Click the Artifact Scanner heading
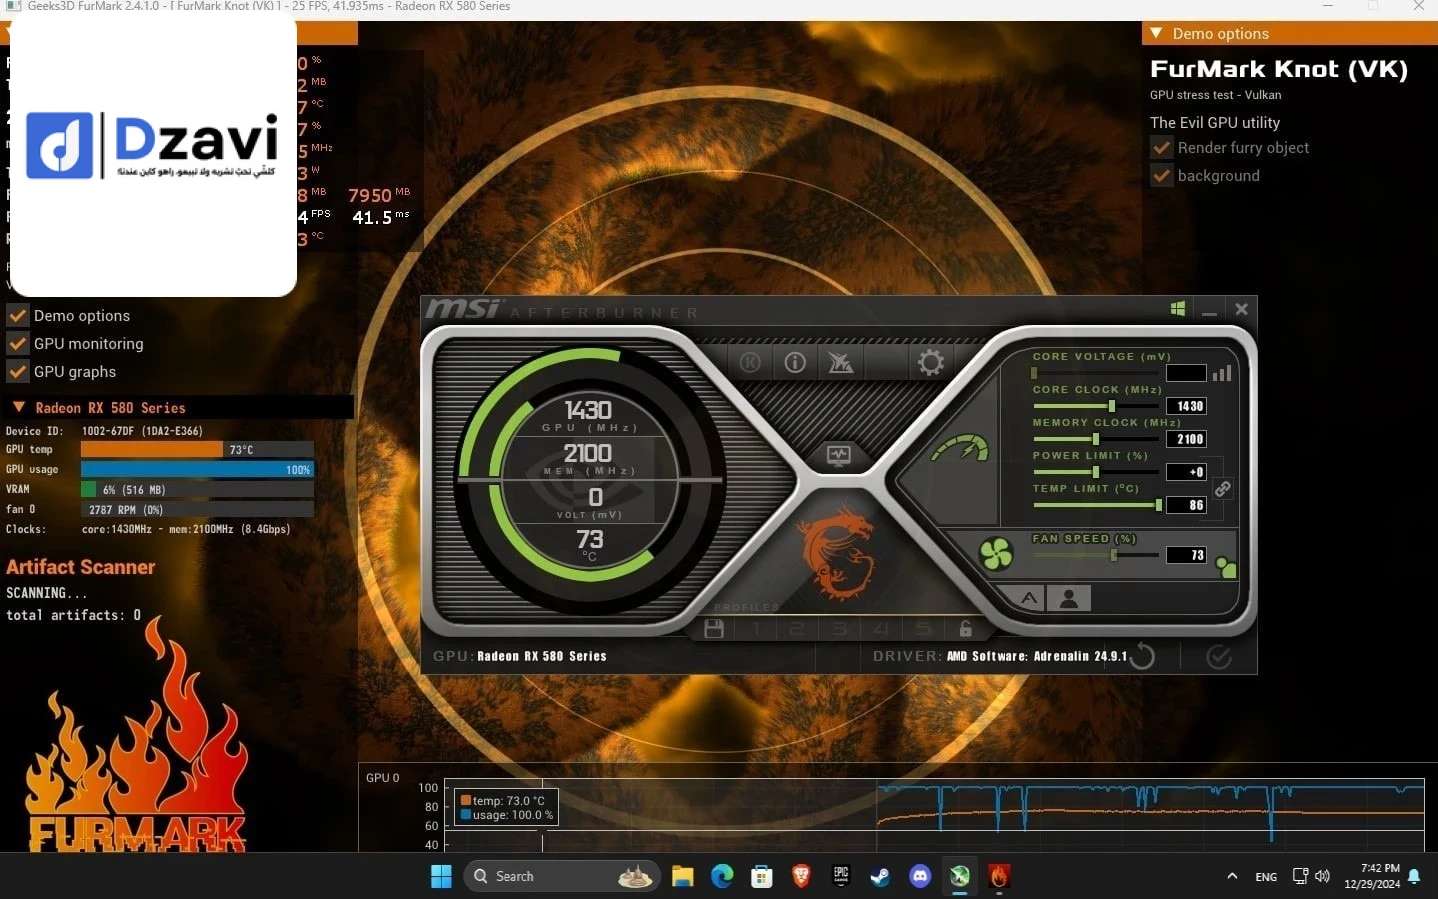The width and height of the screenshot is (1438, 899). (x=81, y=567)
